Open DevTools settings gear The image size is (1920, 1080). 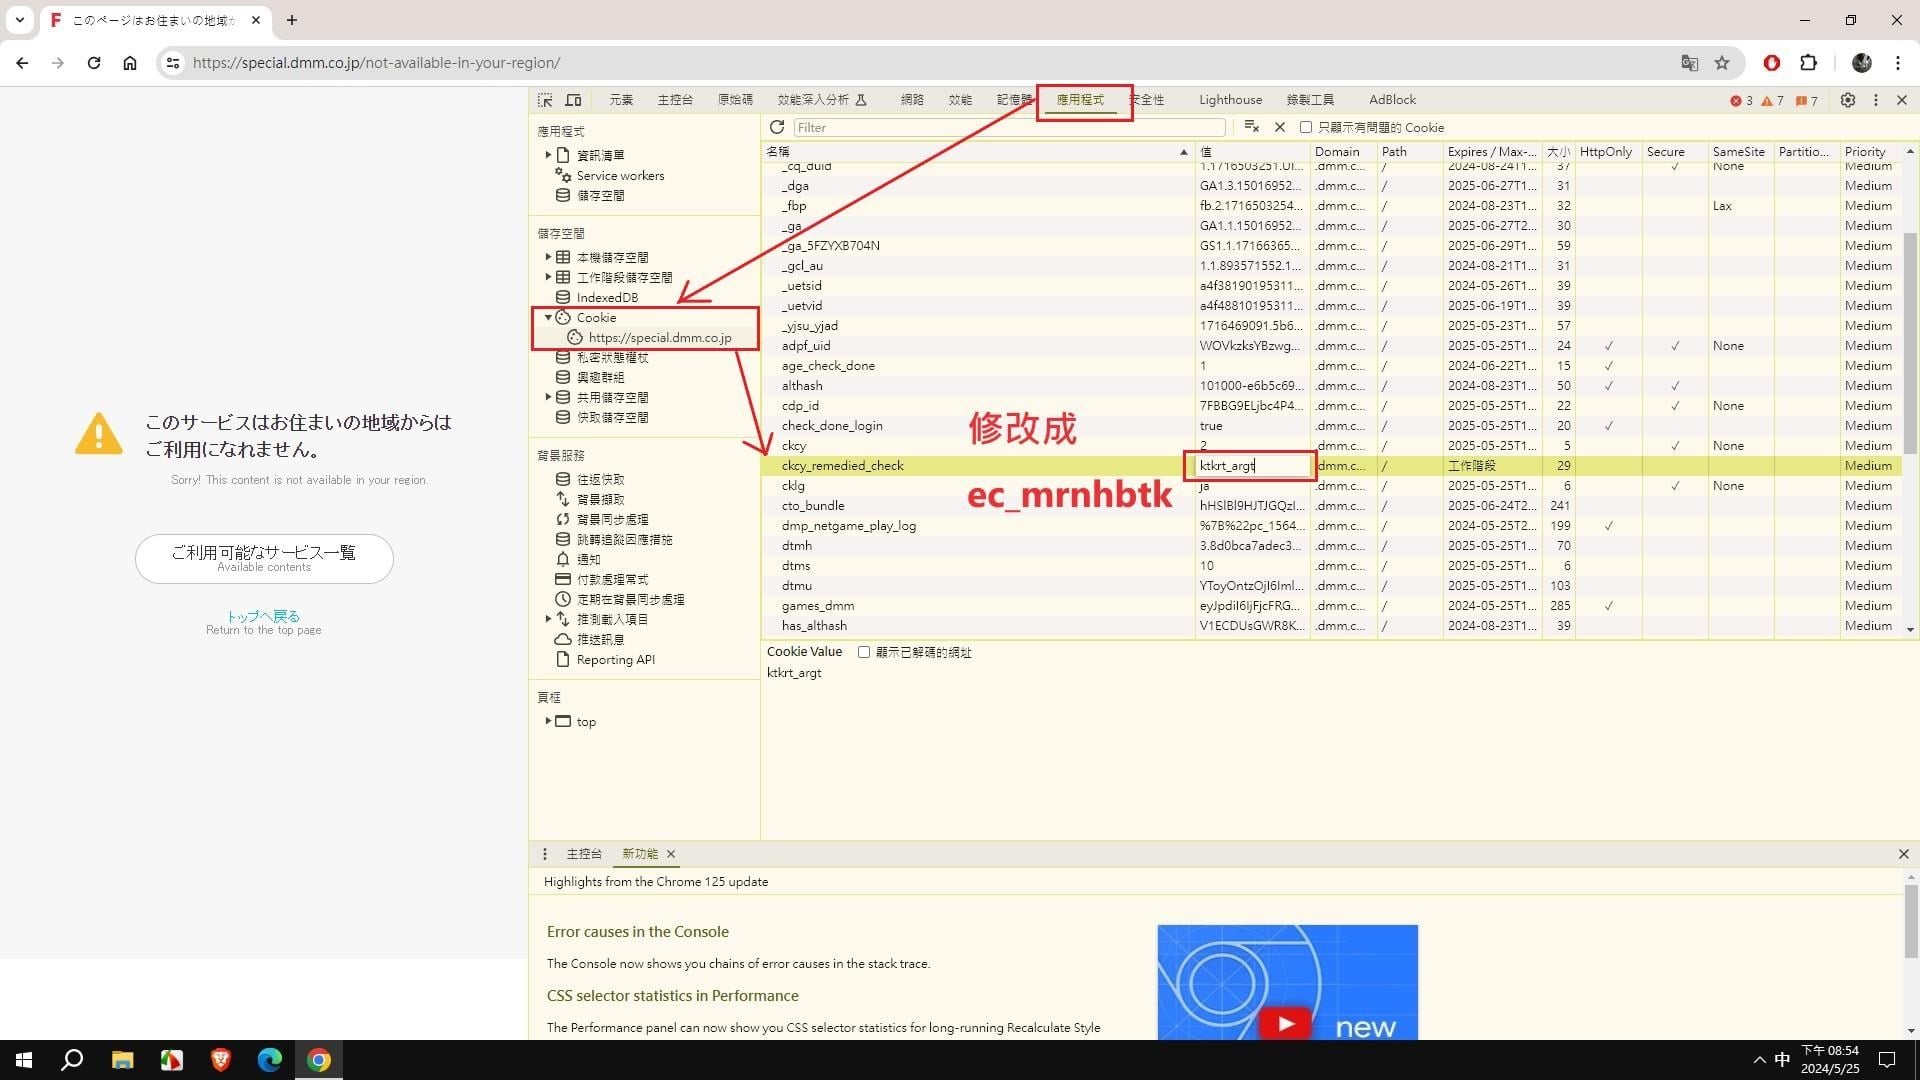(x=1848, y=100)
